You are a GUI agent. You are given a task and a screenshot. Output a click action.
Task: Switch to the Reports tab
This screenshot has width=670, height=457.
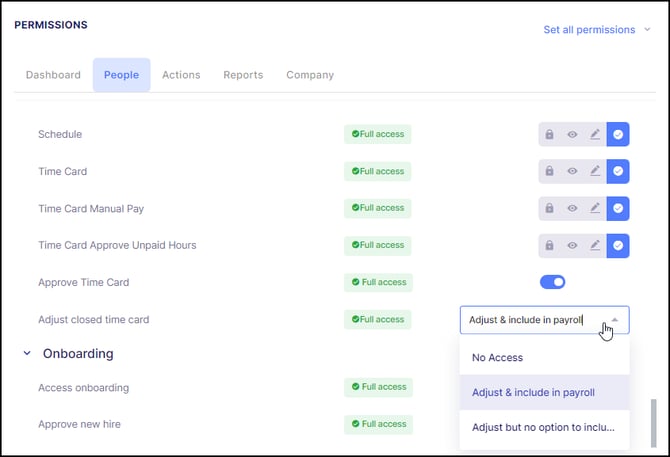tap(243, 75)
